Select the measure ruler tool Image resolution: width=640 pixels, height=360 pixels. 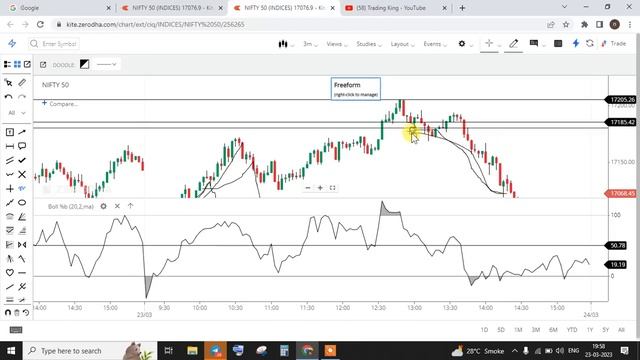click(22, 83)
